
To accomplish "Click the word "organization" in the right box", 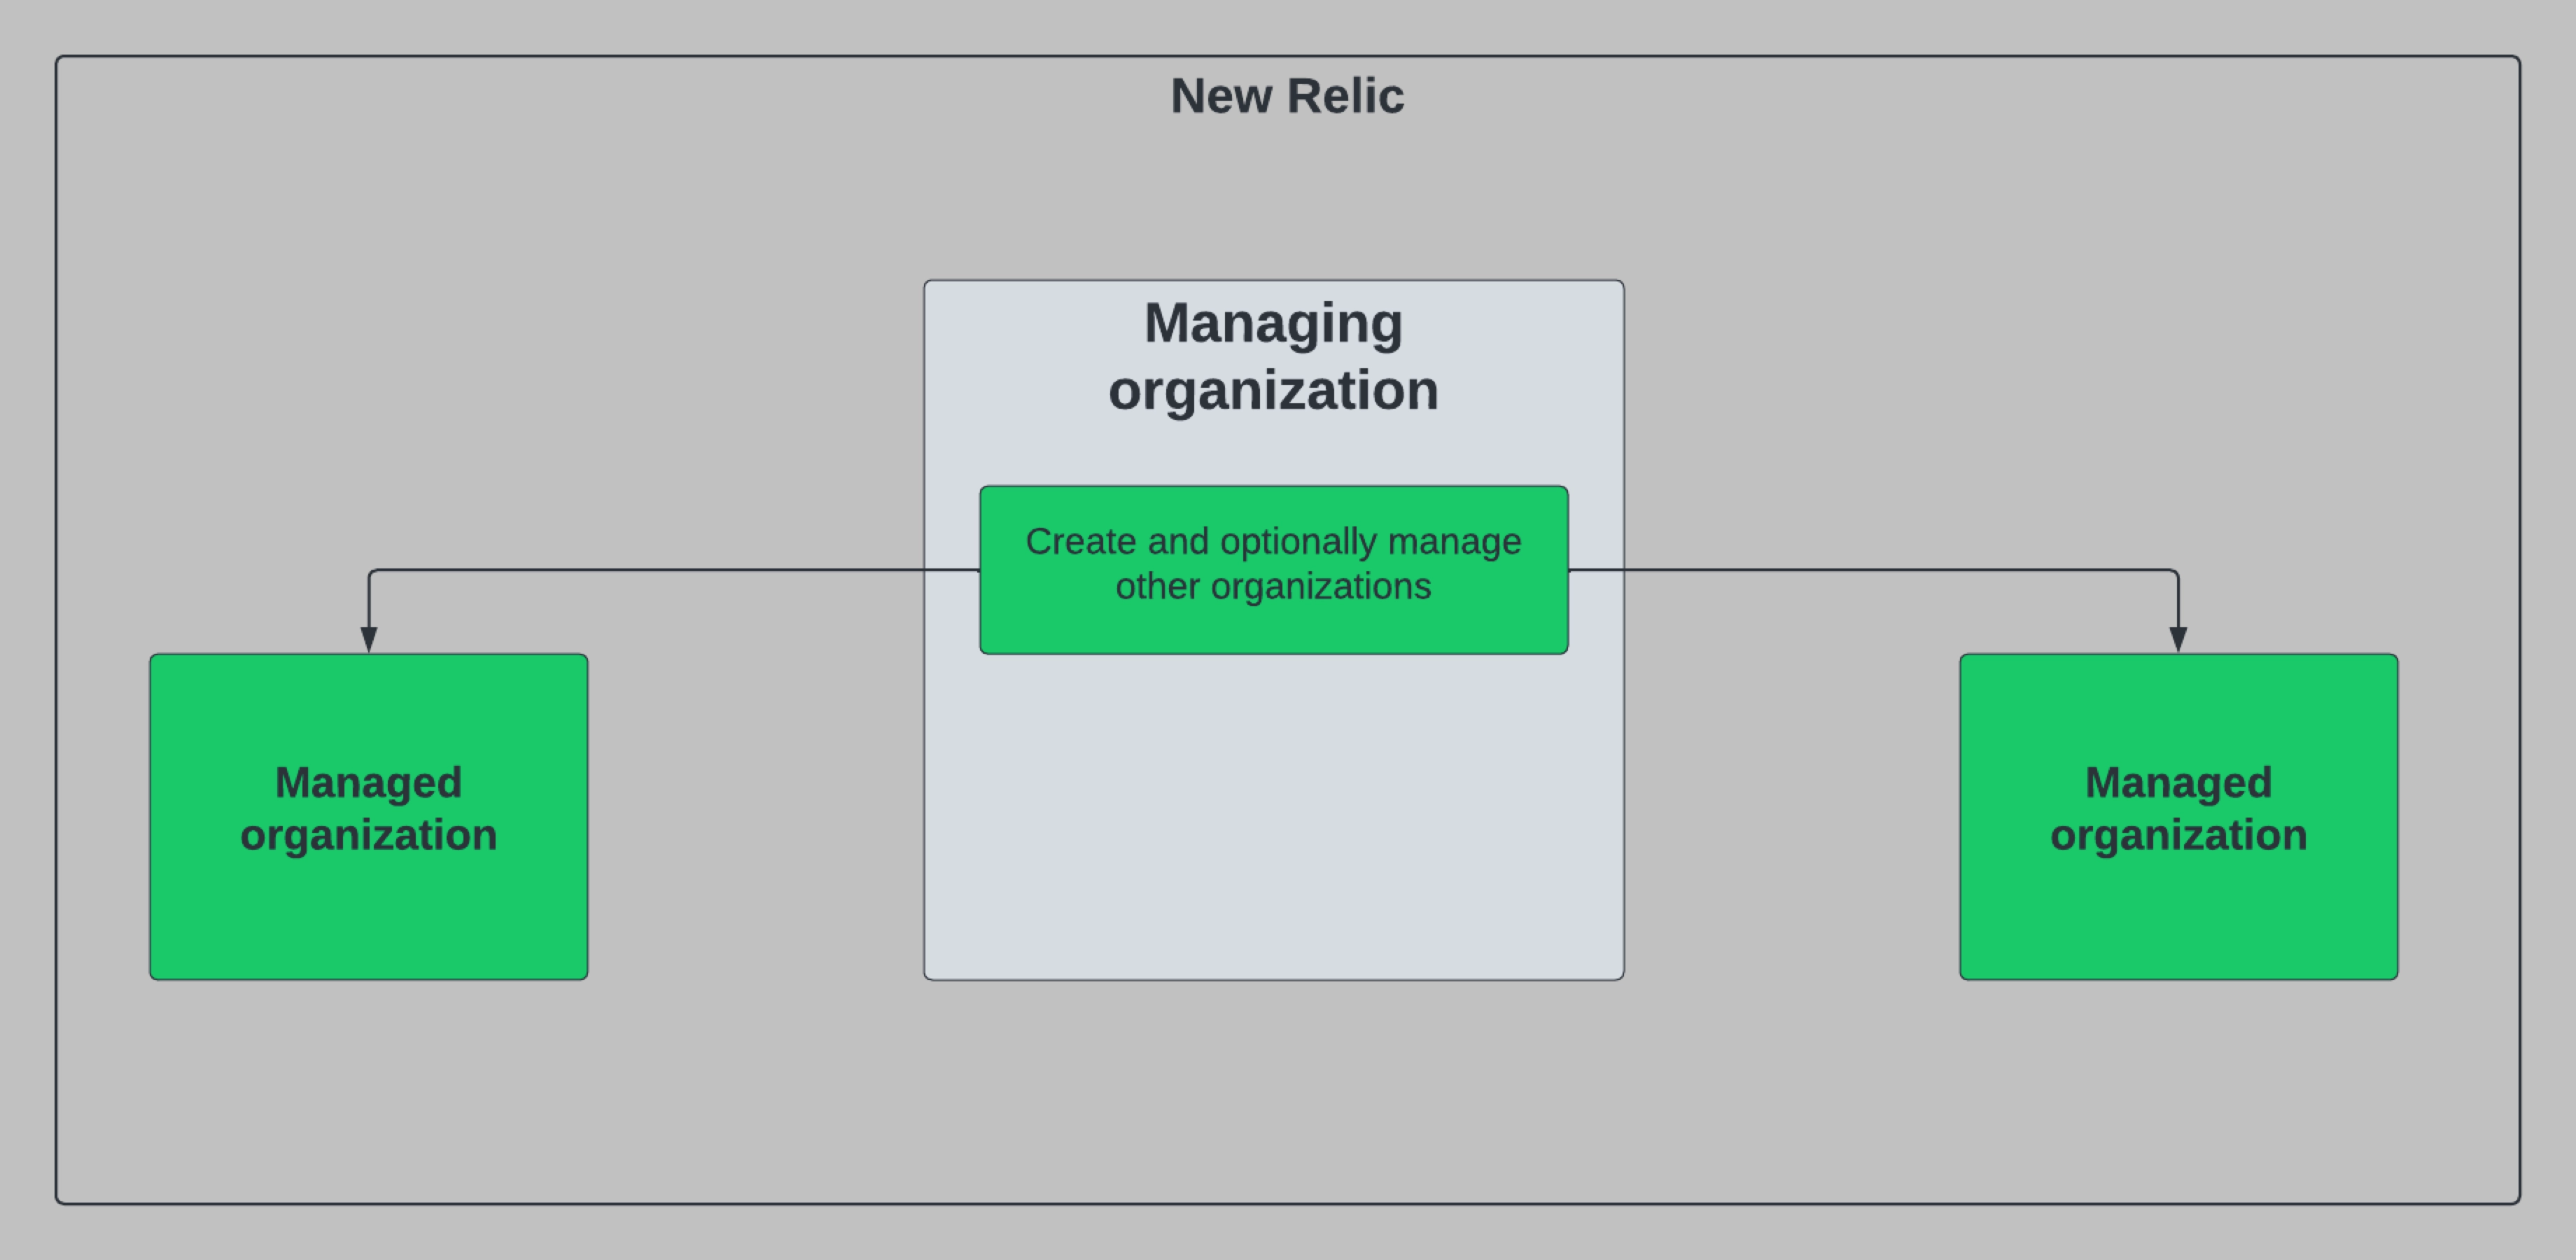I will [x=2178, y=835].
